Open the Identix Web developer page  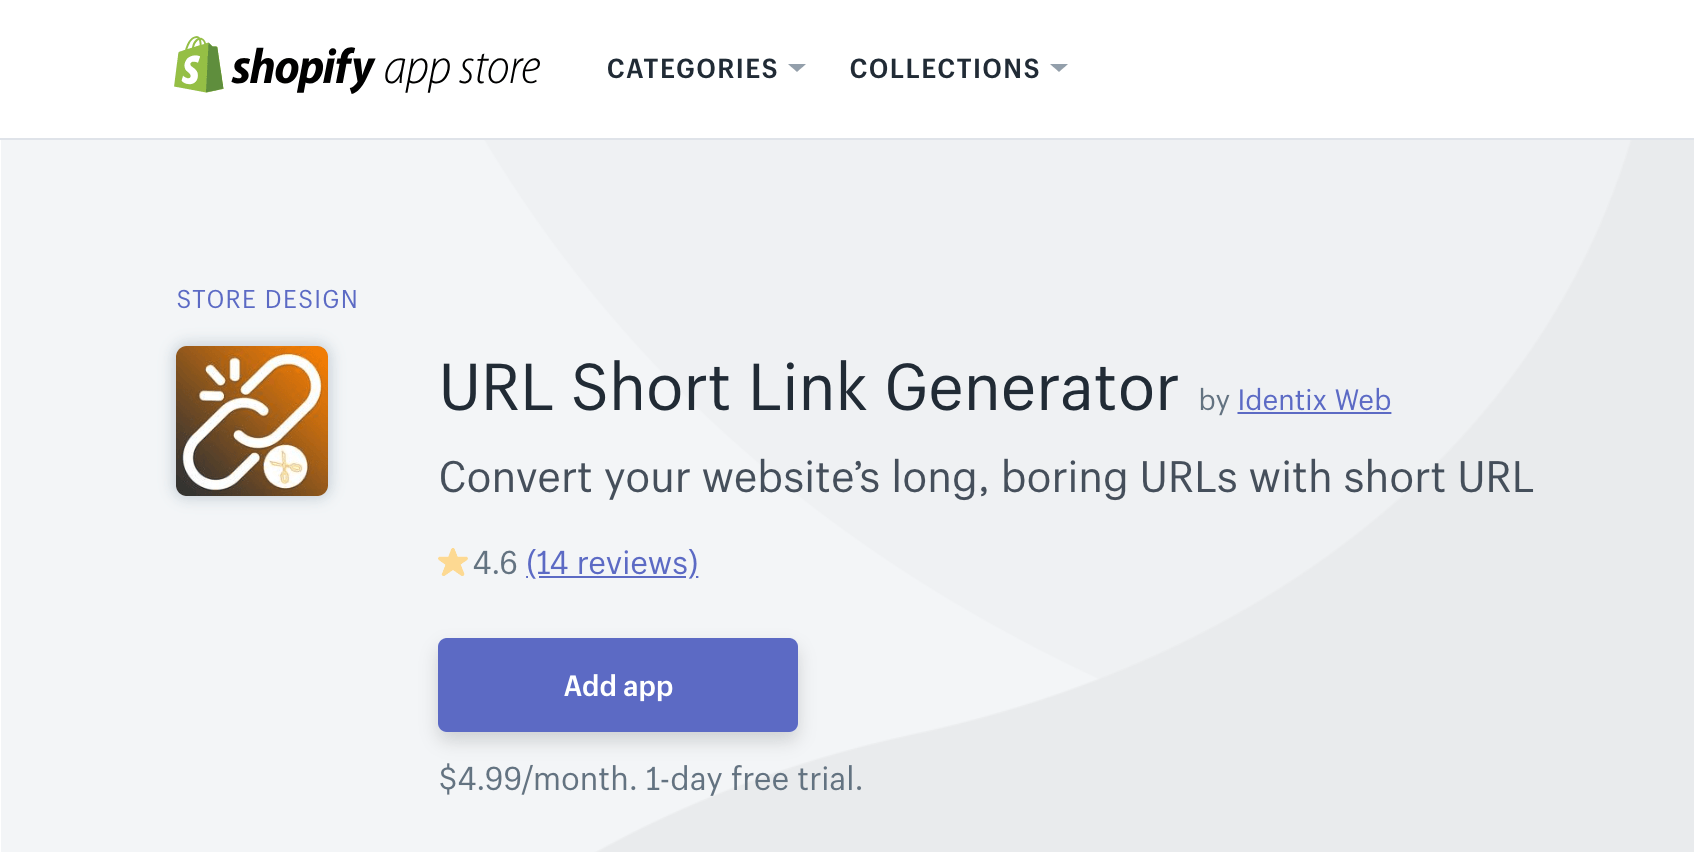pyautogui.click(x=1313, y=400)
